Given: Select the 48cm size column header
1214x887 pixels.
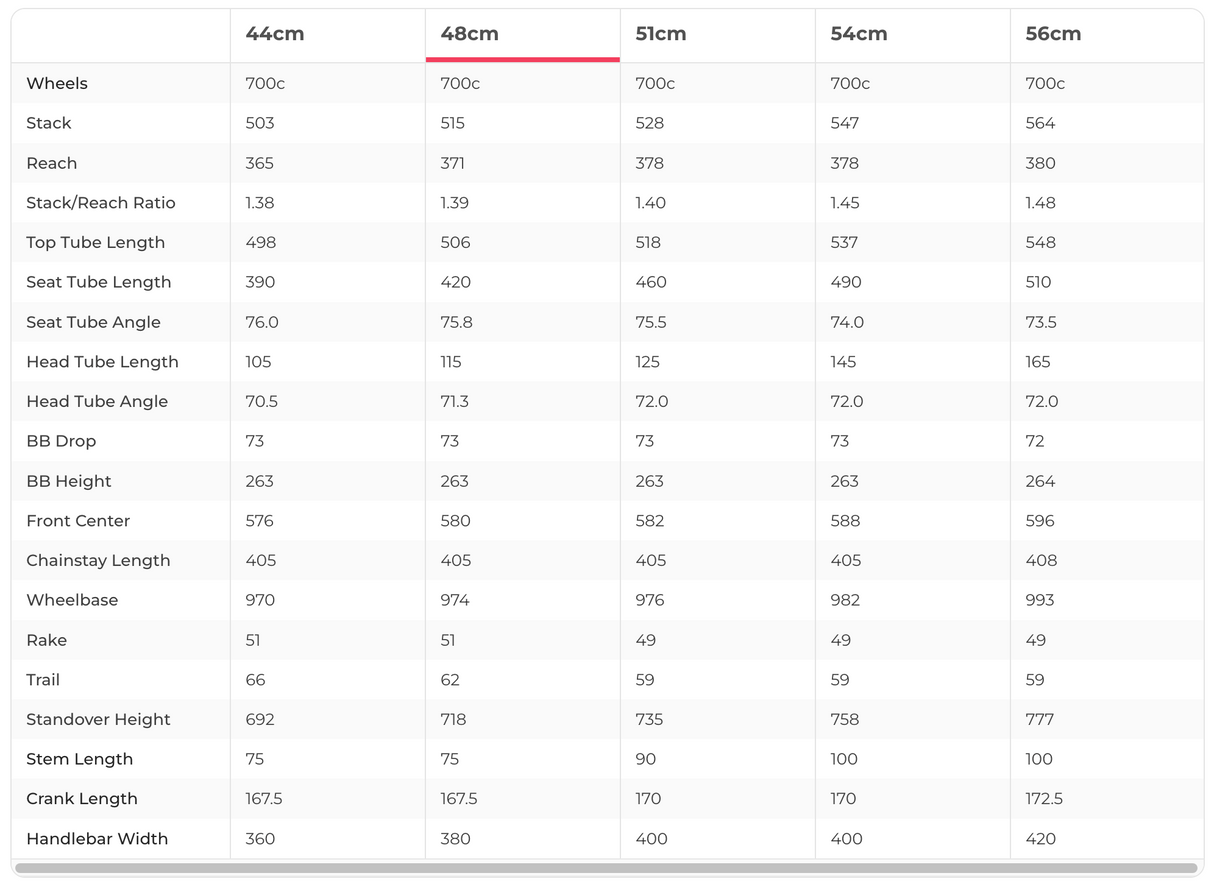Looking at the screenshot, I should 470,34.
